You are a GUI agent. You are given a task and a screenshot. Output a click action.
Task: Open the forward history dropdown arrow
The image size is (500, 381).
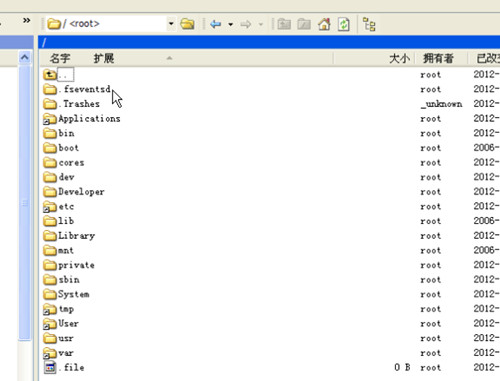261,24
